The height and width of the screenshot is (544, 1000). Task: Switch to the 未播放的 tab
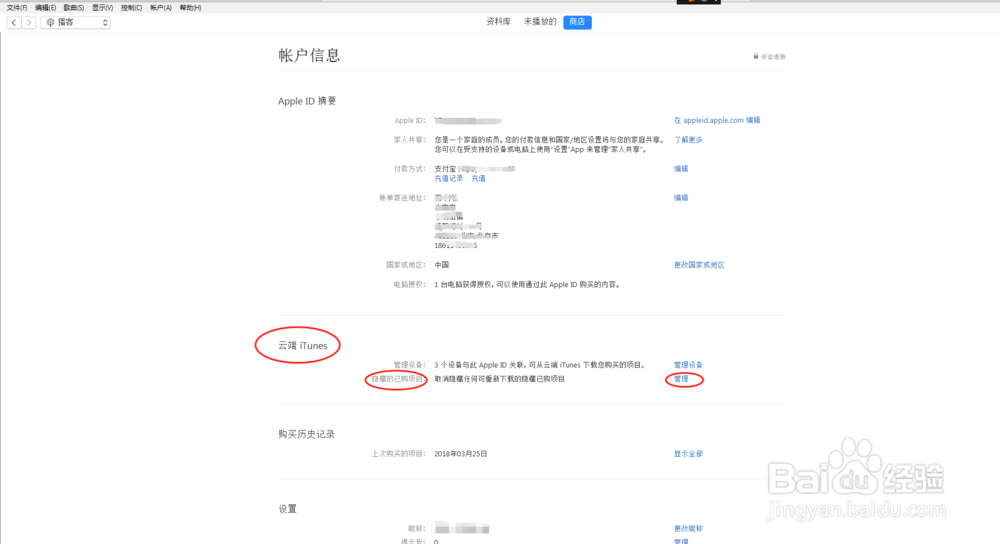pos(540,22)
